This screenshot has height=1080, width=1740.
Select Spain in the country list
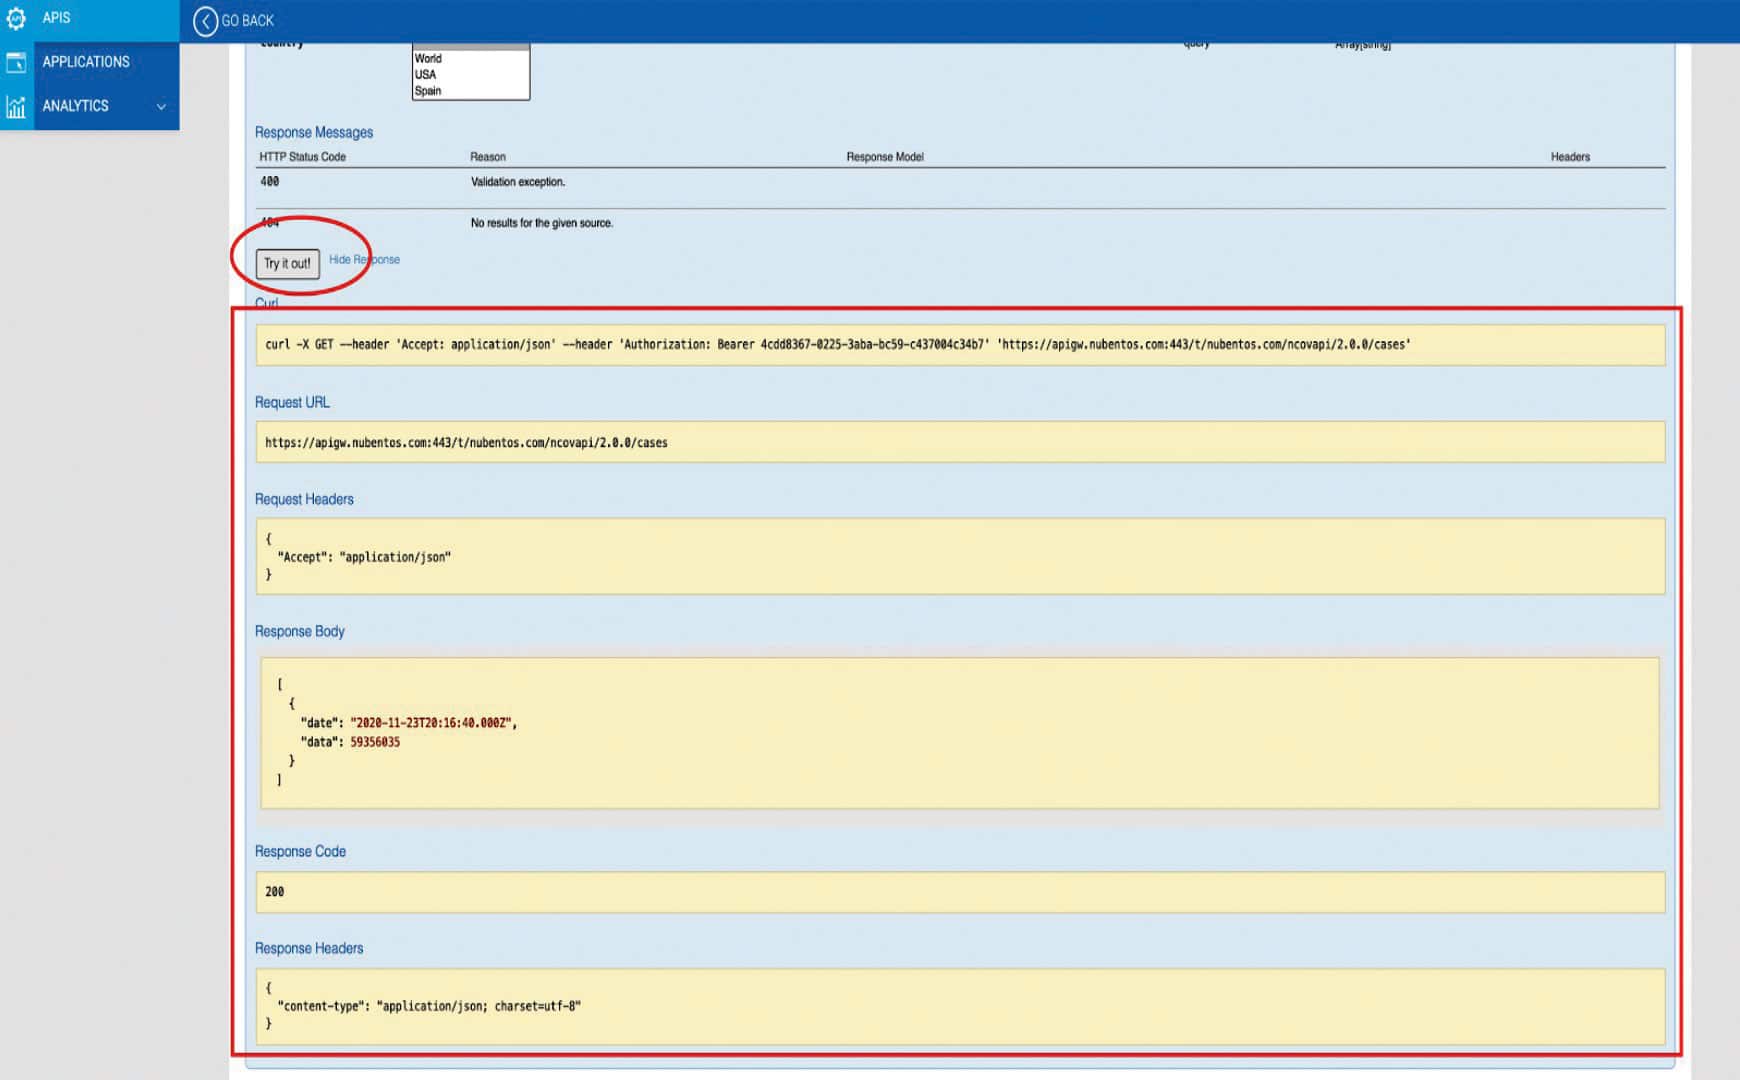coord(428,91)
